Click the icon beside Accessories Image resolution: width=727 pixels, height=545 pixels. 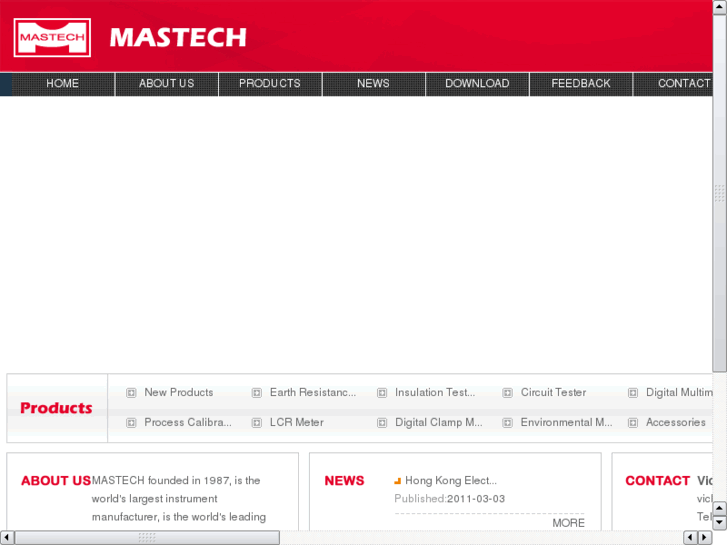(x=633, y=423)
